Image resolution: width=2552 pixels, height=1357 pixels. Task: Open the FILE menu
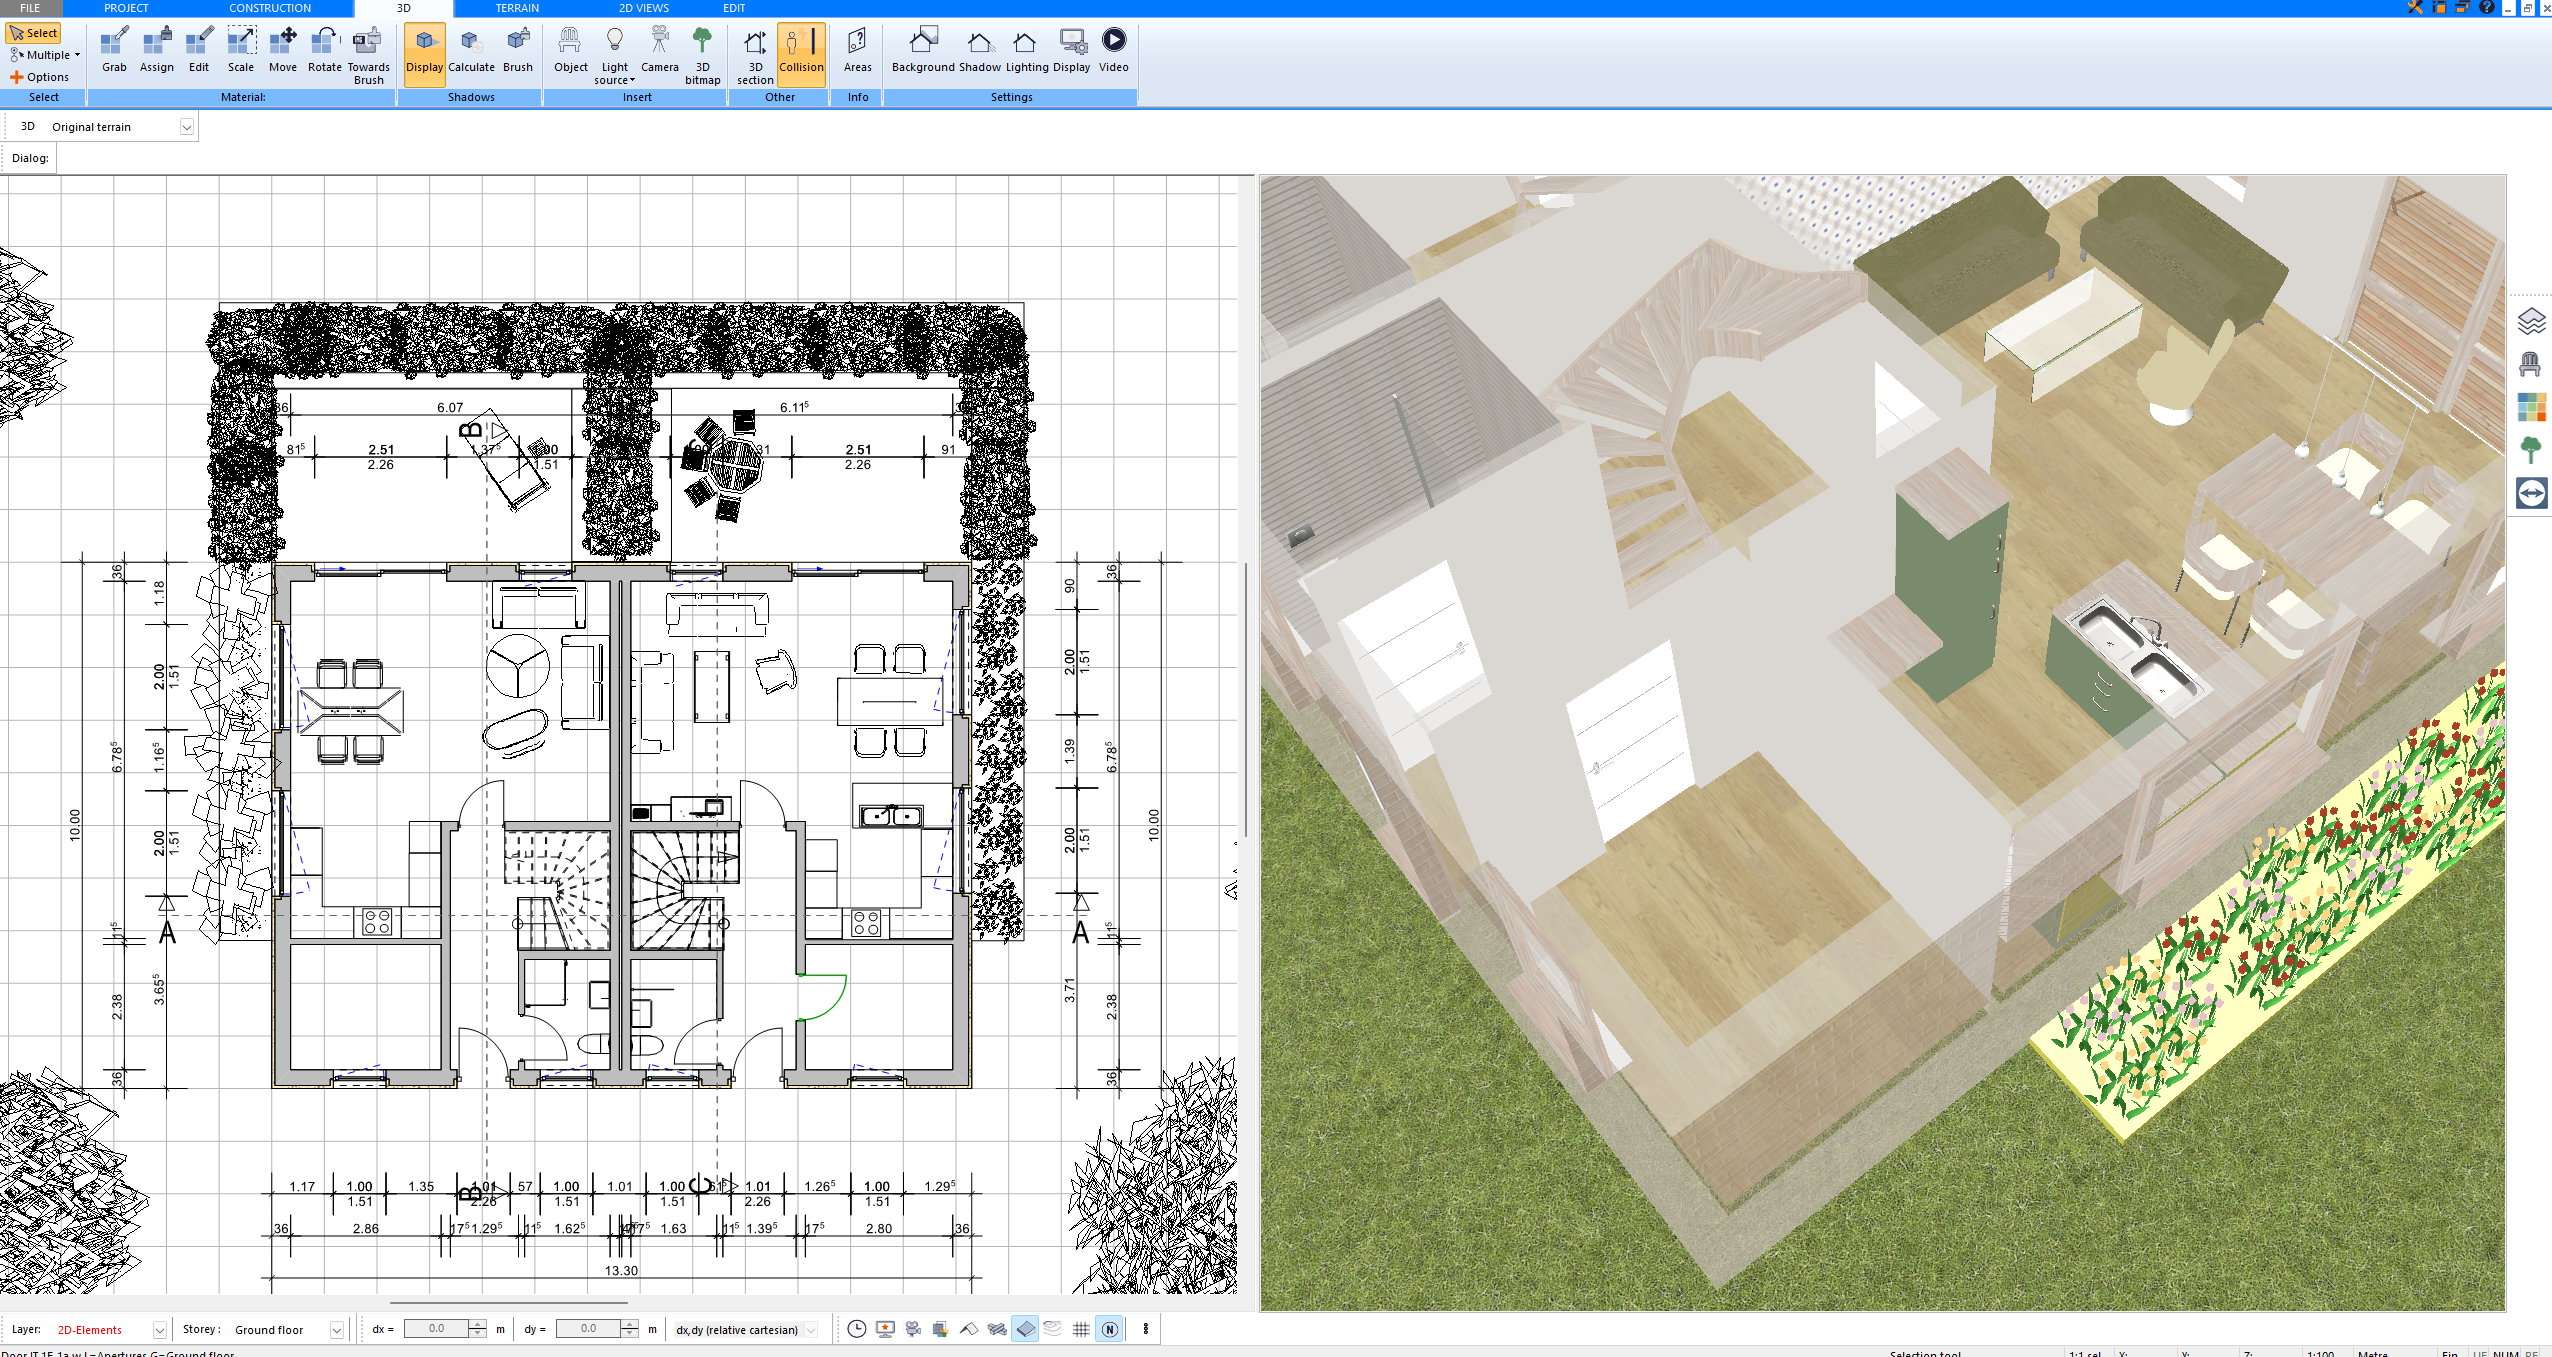(30, 8)
